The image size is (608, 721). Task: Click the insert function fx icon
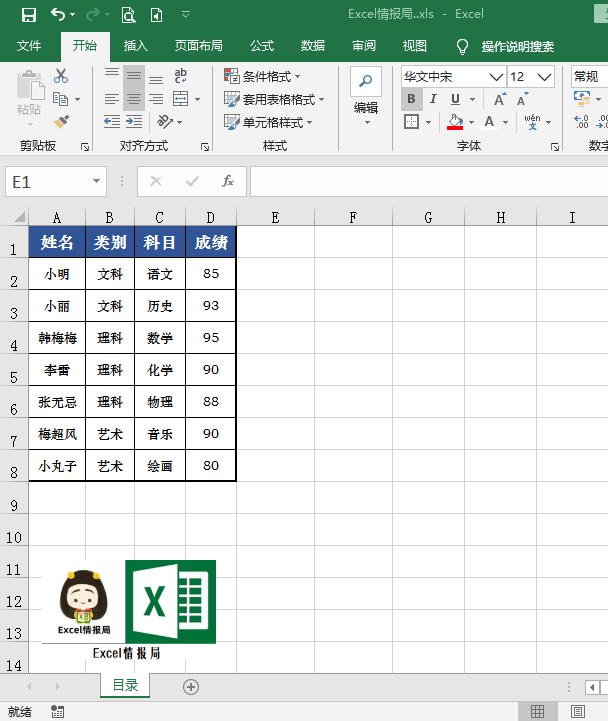click(x=228, y=181)
